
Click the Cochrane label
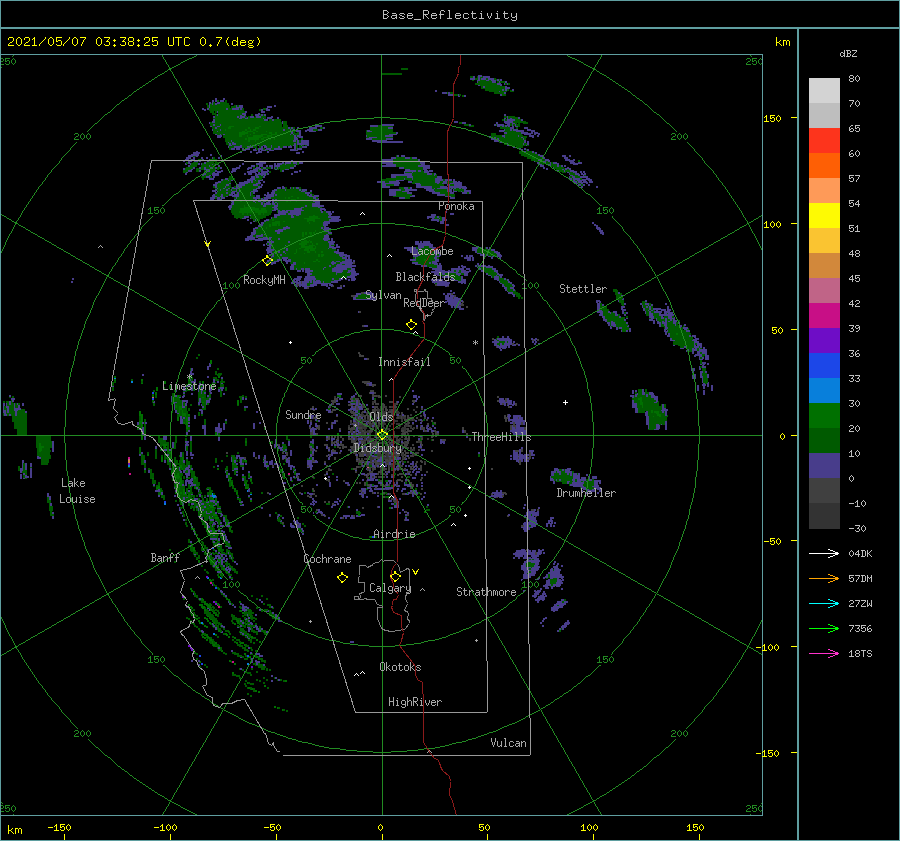tap(327, 559)
